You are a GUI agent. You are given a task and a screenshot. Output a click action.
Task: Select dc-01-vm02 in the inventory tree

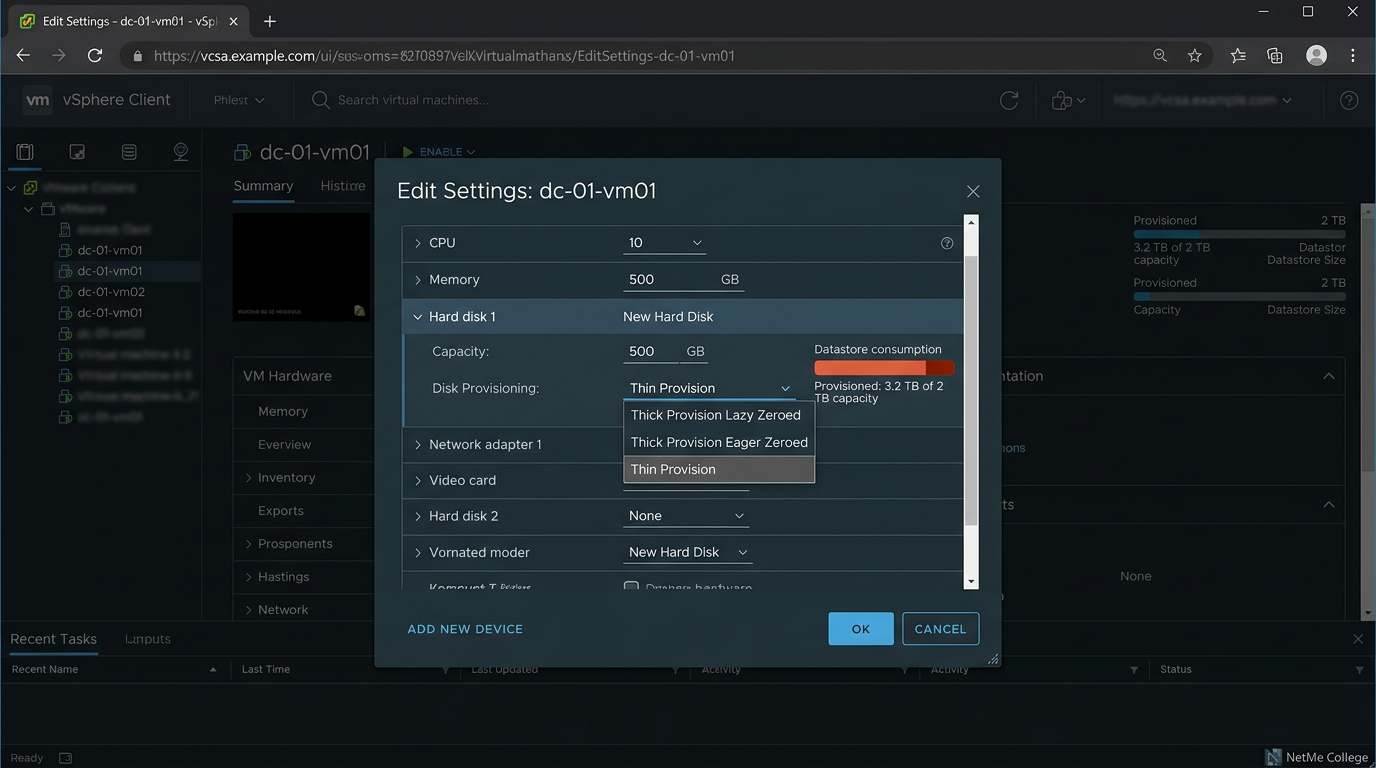(111, 292)
